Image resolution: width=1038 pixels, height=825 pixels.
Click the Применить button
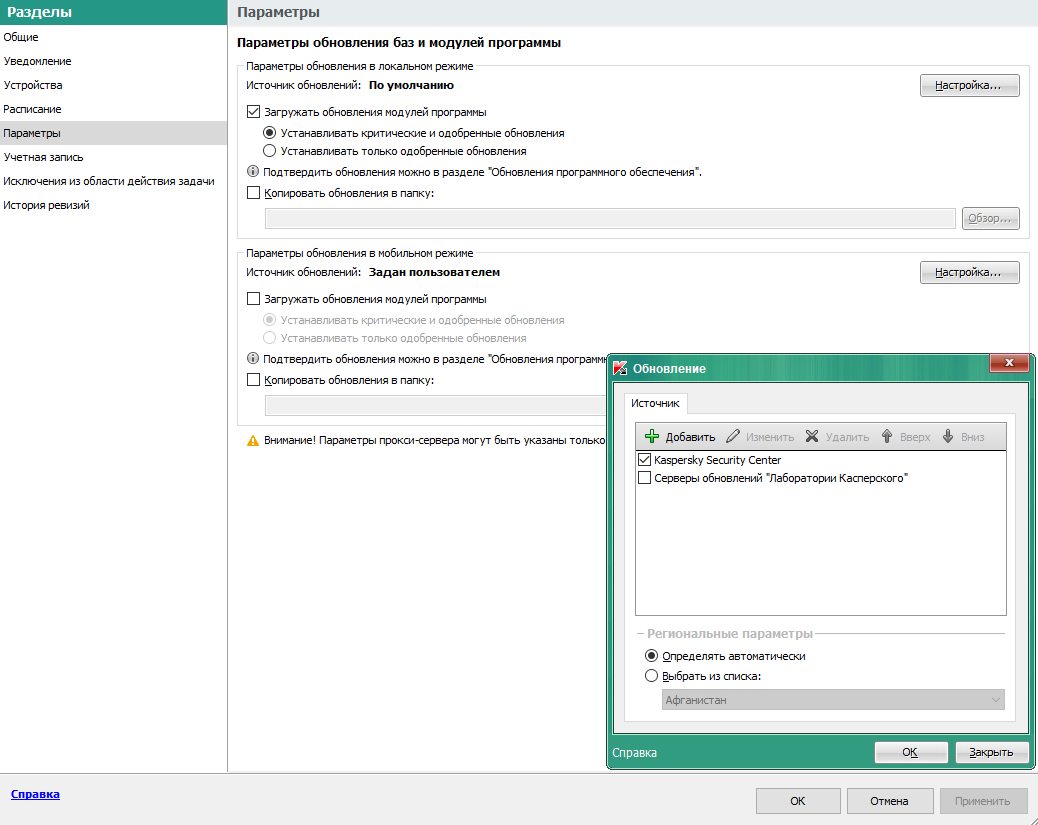[984, 801]
